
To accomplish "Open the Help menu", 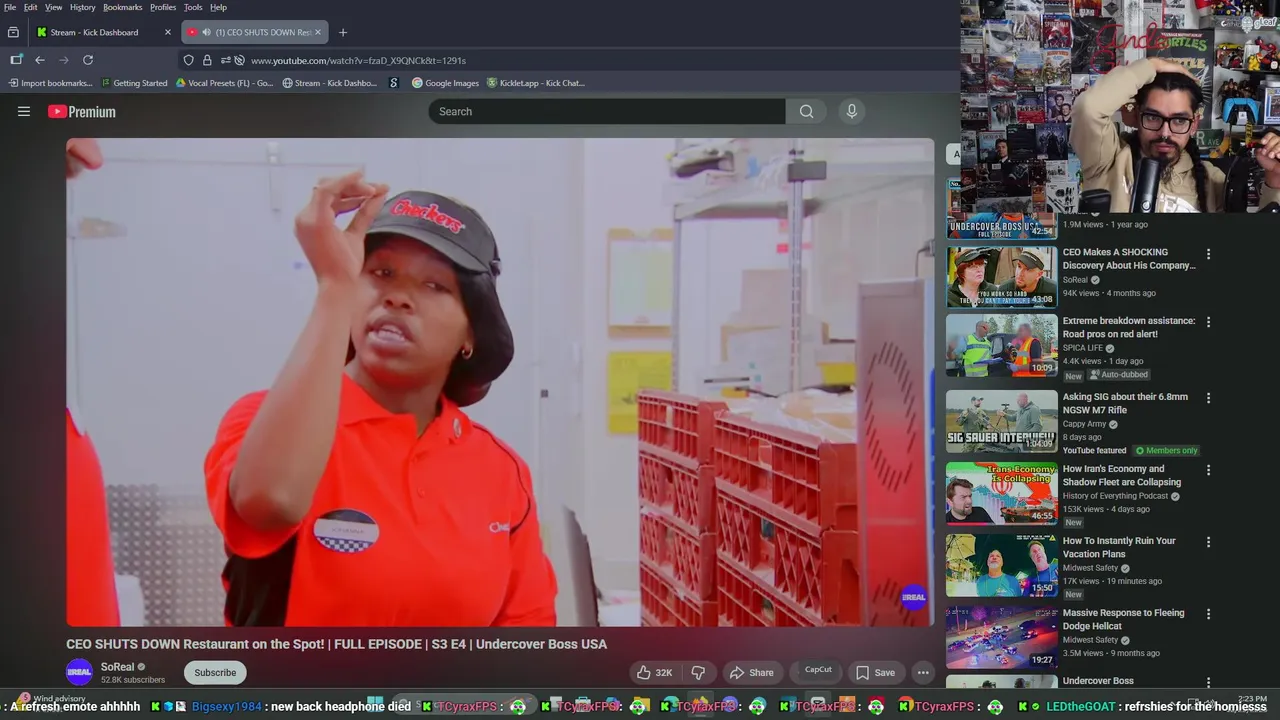I will [218, 7].
